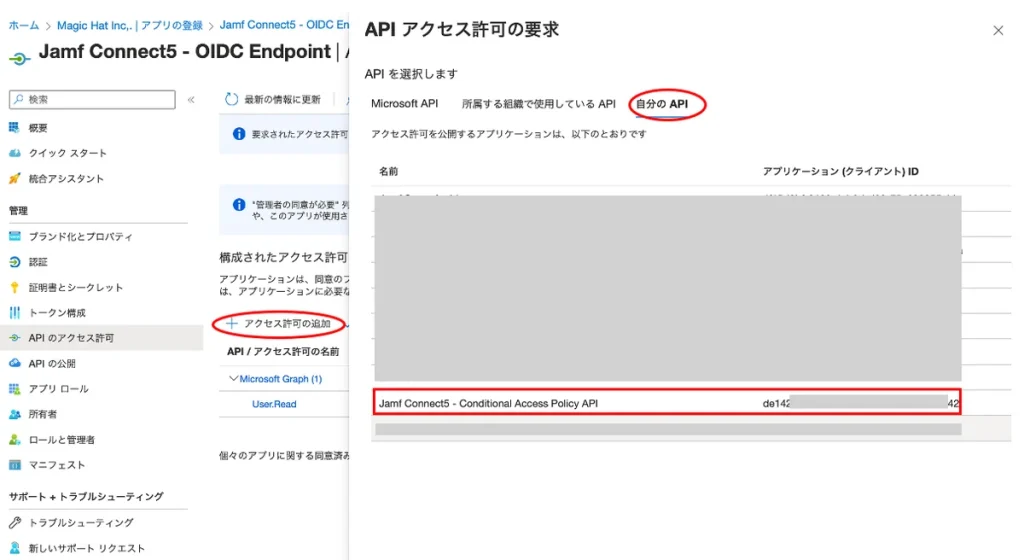Open the アプリ ロール grid icon
The height and width of the screenshot is (560, 1024).
point(14,389)
